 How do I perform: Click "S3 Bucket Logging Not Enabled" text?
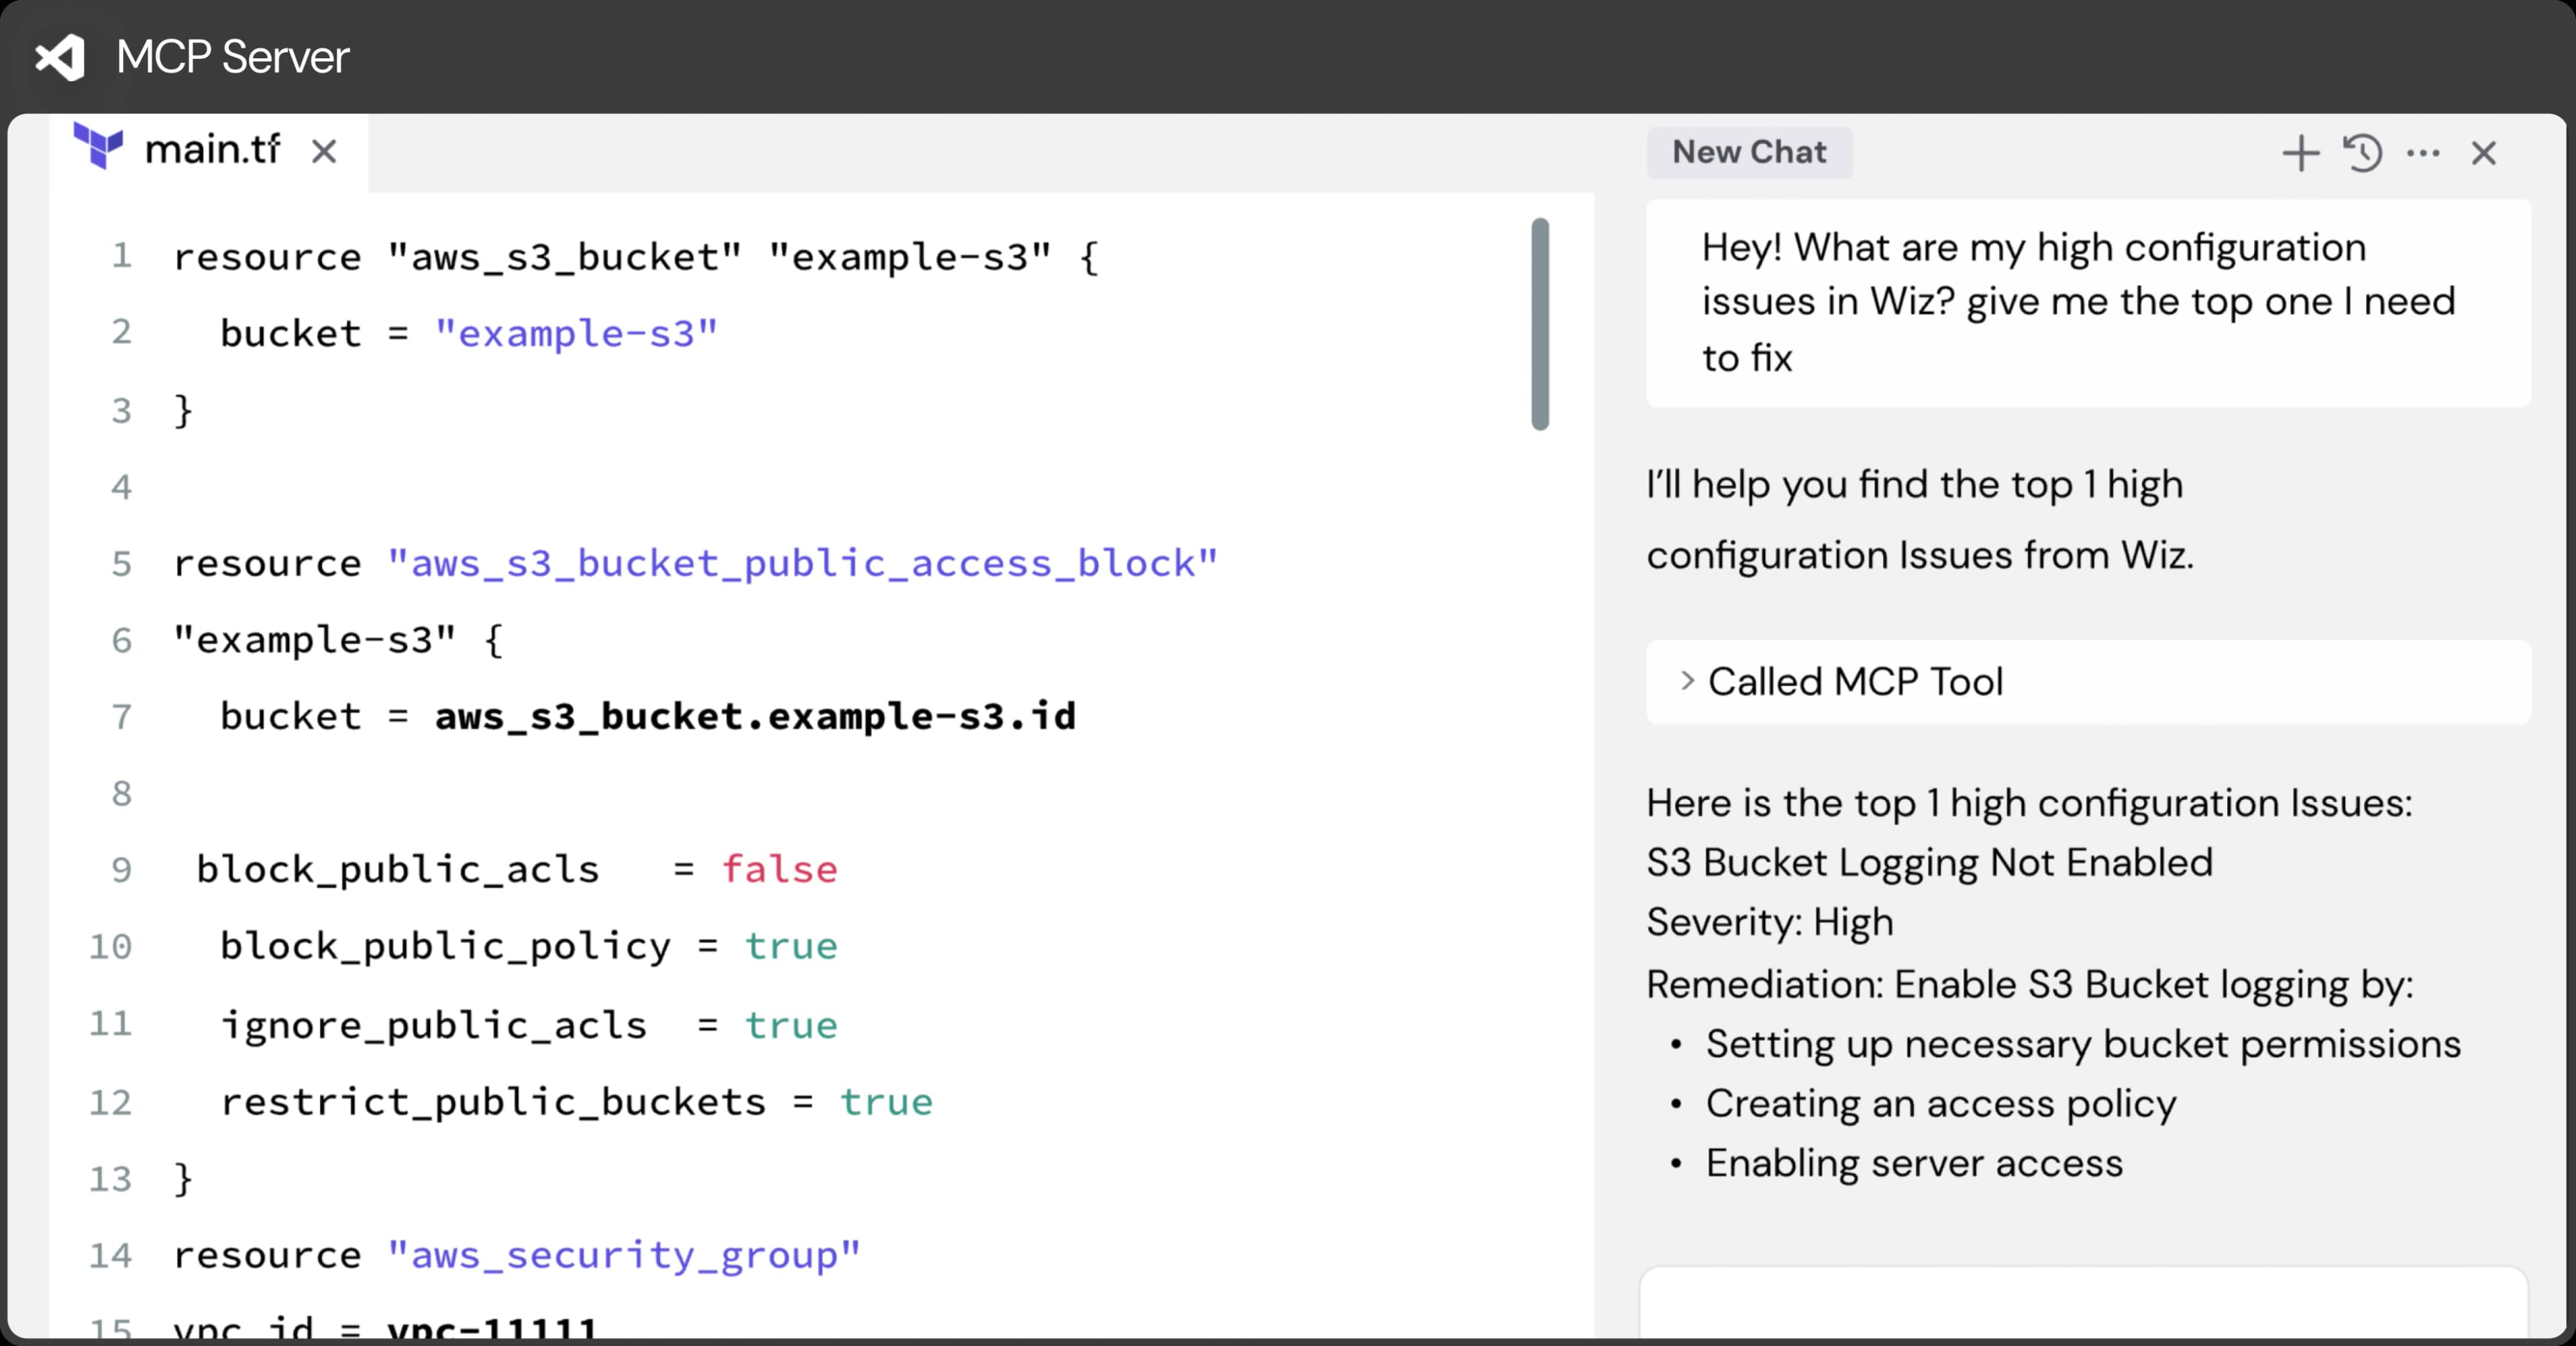pos(1930,863)
